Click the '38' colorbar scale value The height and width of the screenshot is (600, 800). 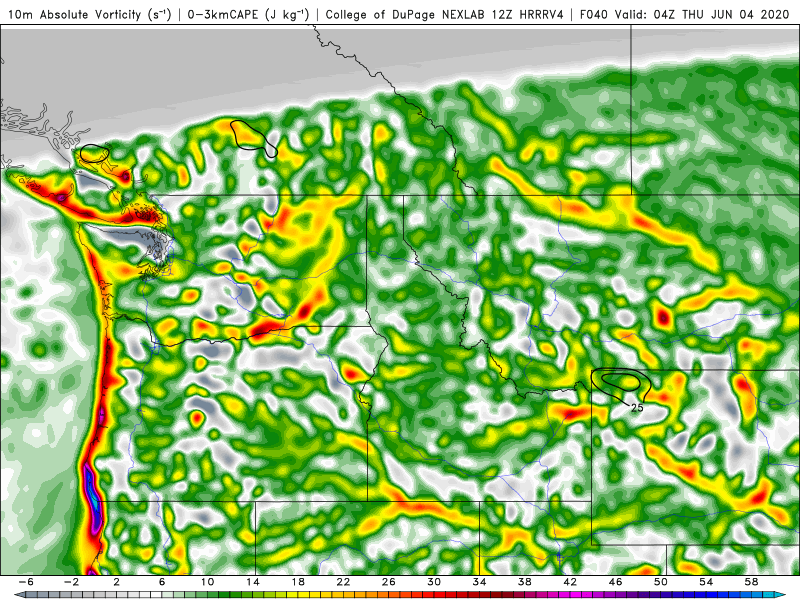point(525,582)
